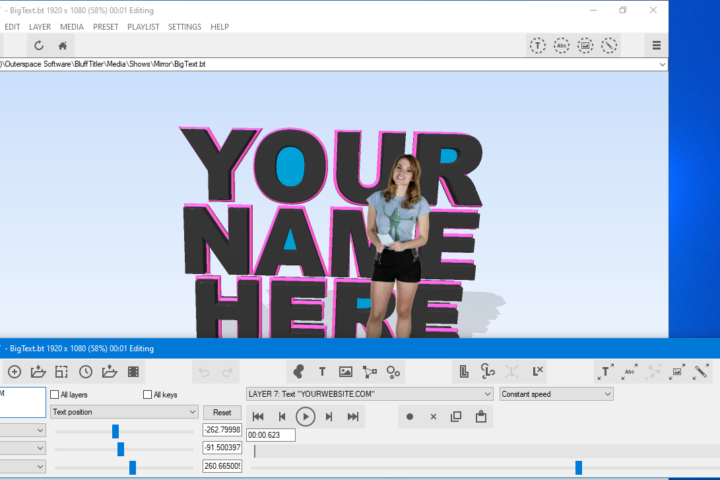720x480 pixels.
Task: Click the paste key clipboard icon
Action: (x=481, y=417)
